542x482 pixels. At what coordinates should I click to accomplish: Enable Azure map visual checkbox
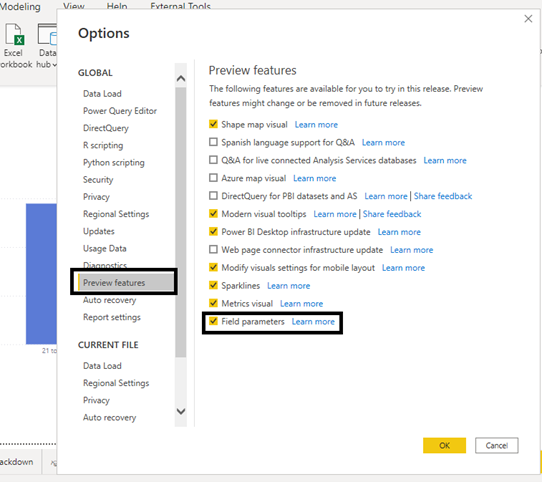coord(213,178)
